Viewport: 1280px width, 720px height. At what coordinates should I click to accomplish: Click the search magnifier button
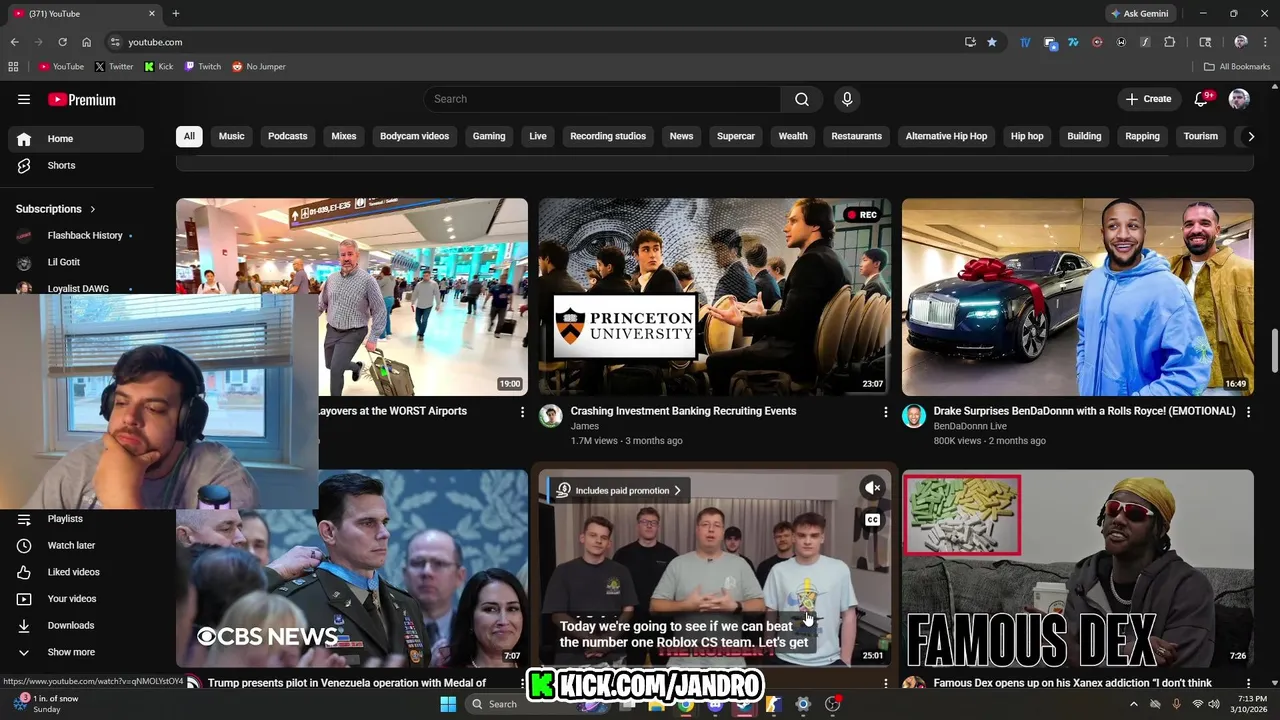coord(802,99)
